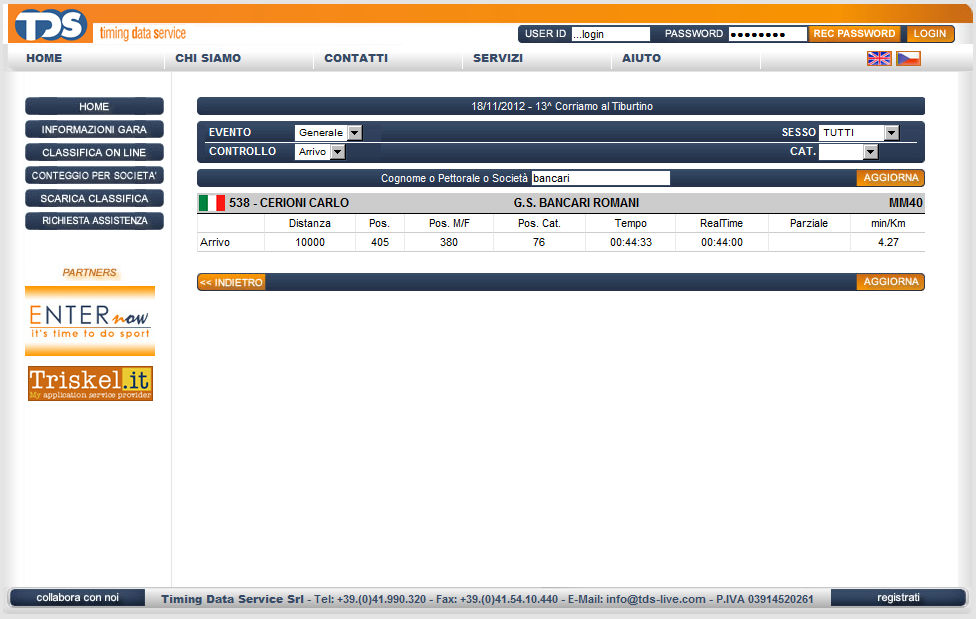Click the registrati link in the footer
This screenshot has width=976, height=619.
[x=898, y=597]
